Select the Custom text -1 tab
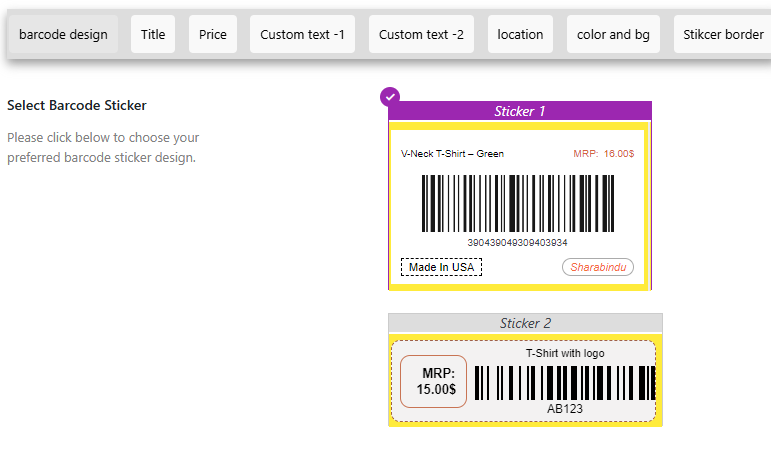 point(302,34)
